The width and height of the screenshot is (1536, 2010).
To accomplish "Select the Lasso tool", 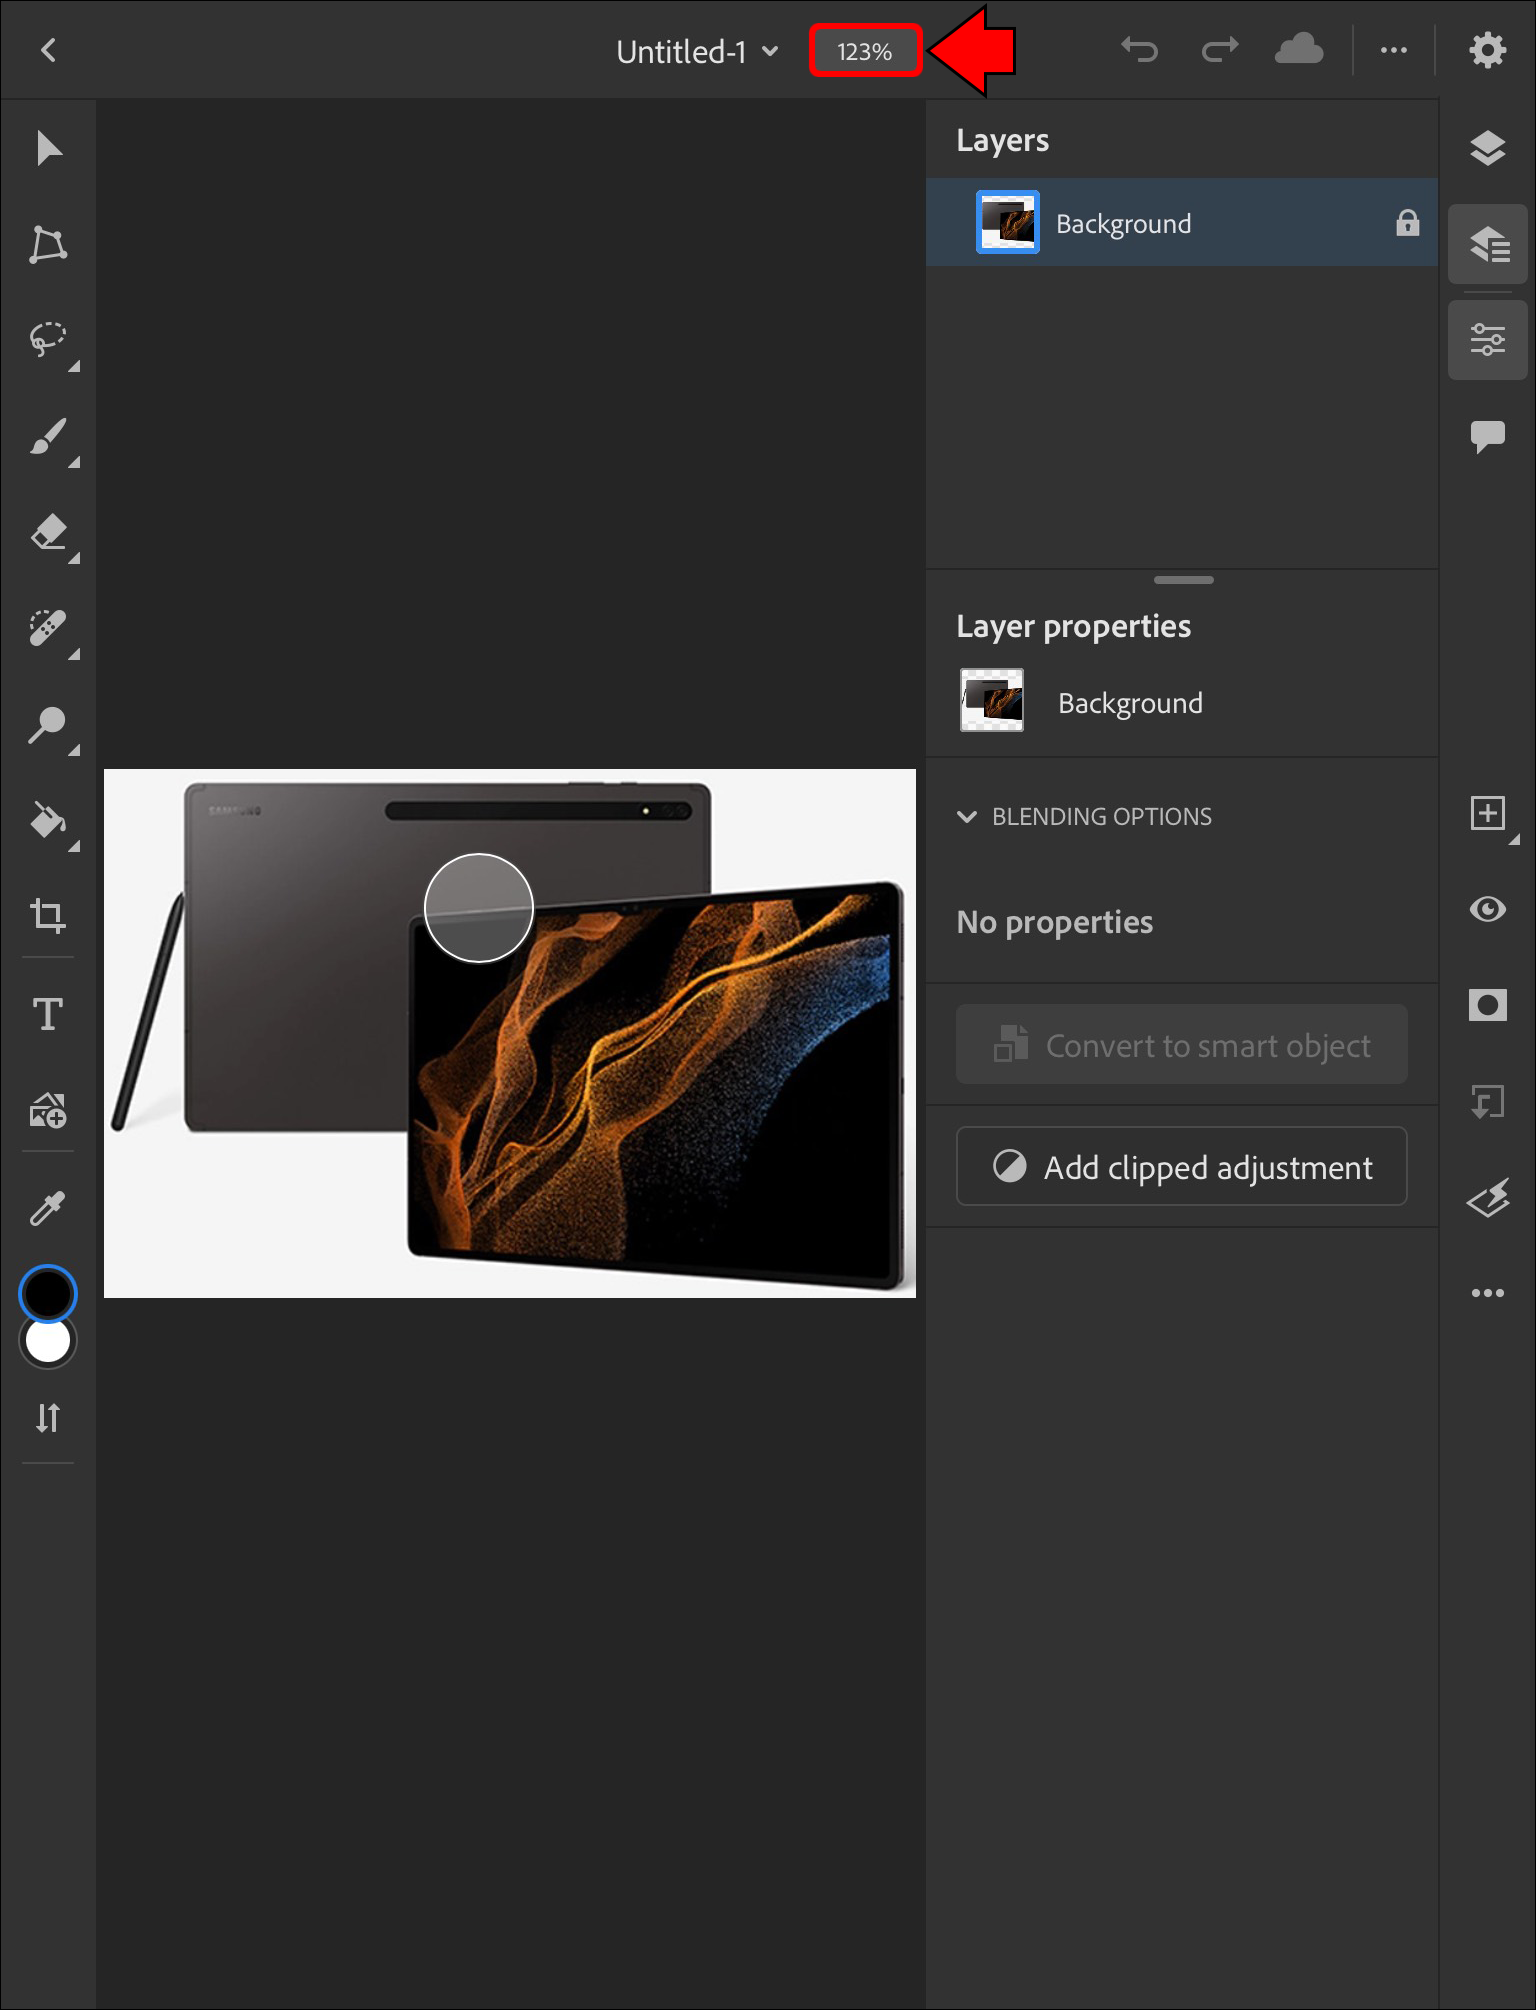I will click(x=48, y=340).
